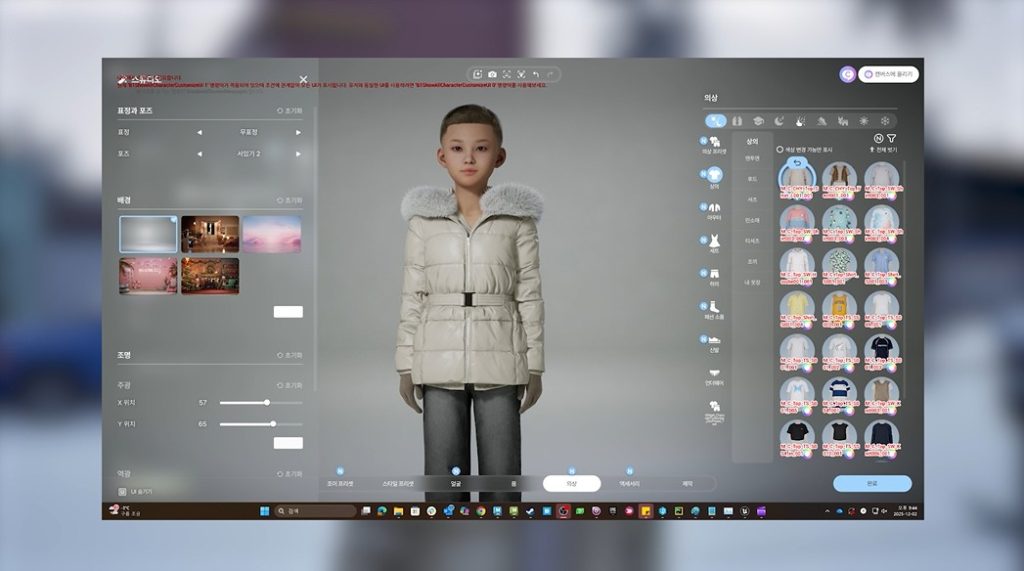Open the 제작 craft tab
This screenshot has height=571, width=1024.
[687, 483]
